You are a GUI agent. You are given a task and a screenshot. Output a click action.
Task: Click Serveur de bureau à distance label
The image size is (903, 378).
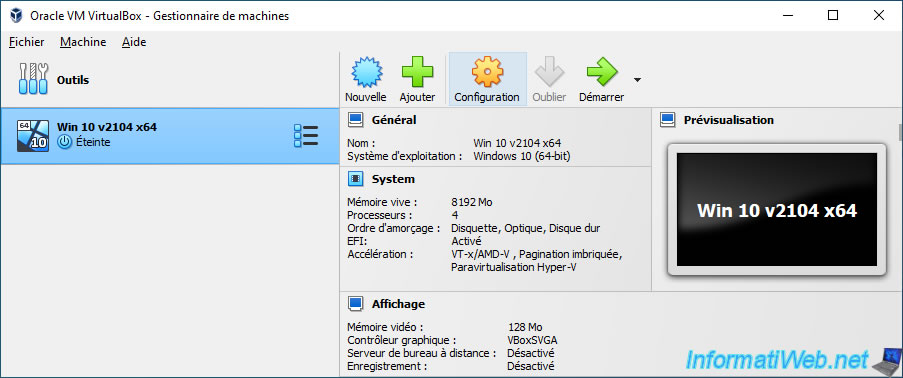[x=422, y=353]
